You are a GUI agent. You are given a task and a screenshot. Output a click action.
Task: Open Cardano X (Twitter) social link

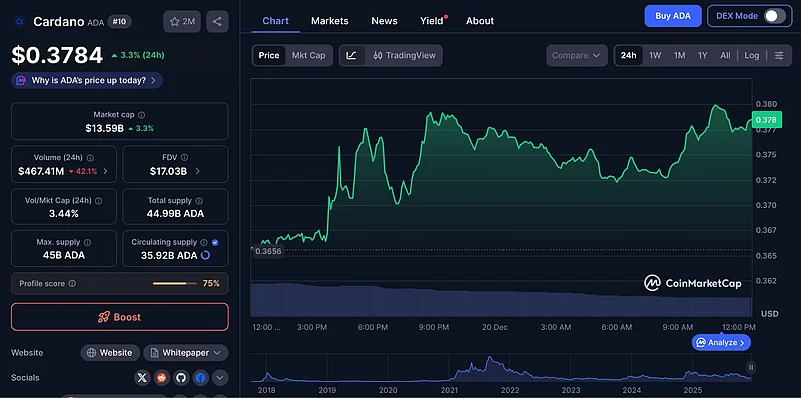tap(143, 378)
